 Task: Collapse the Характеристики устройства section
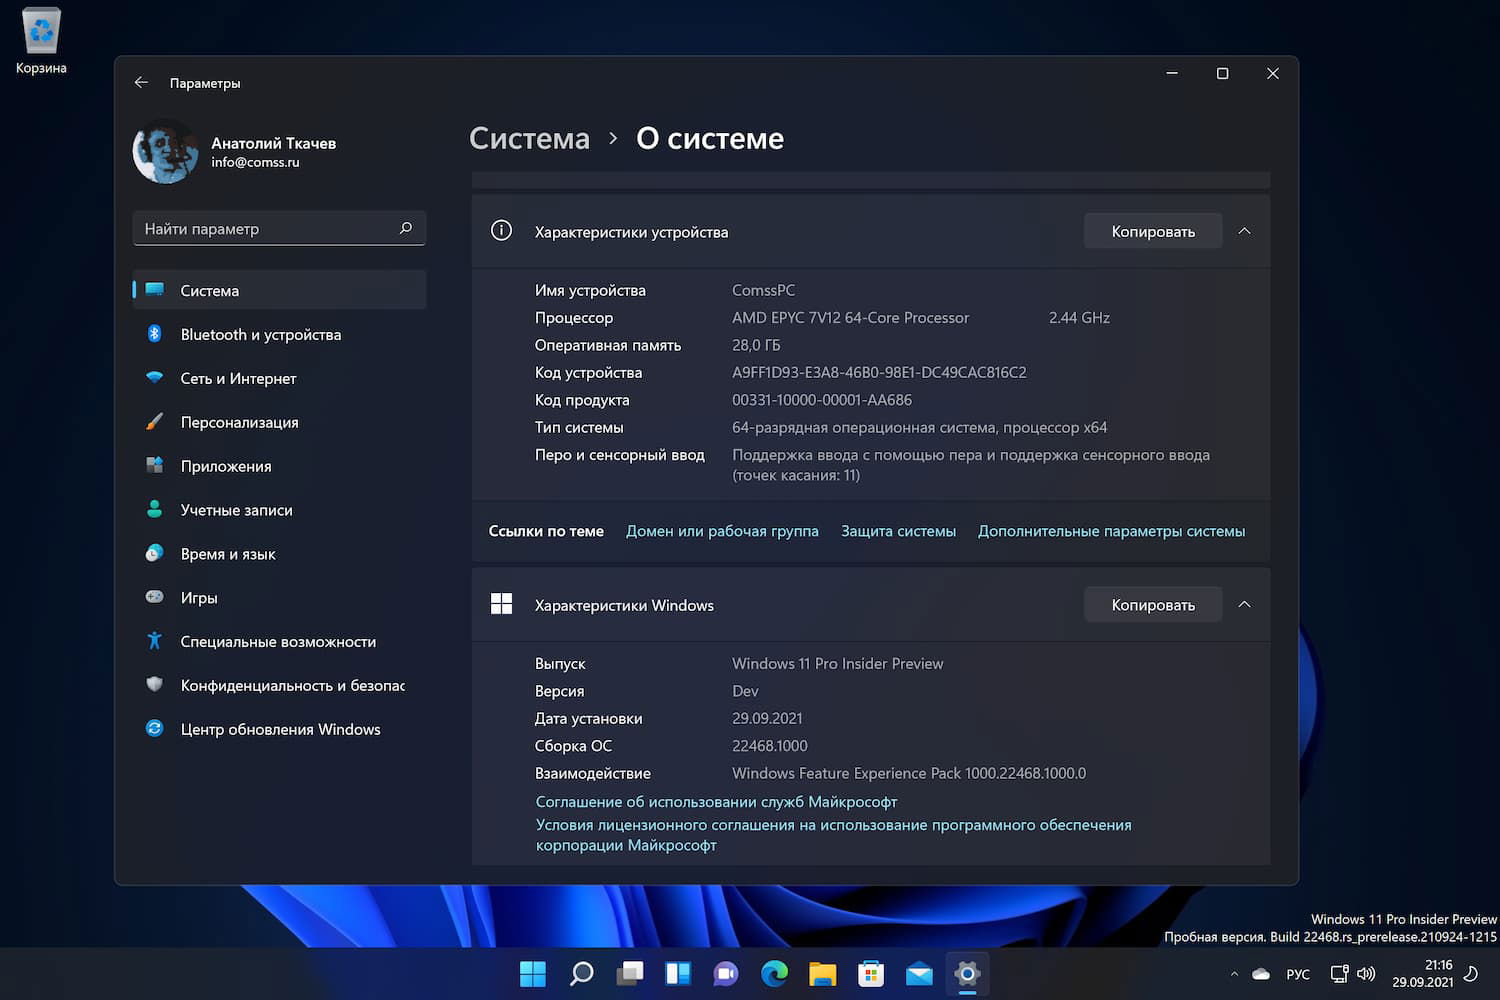pyautogui.click(x=1244, y=230)
